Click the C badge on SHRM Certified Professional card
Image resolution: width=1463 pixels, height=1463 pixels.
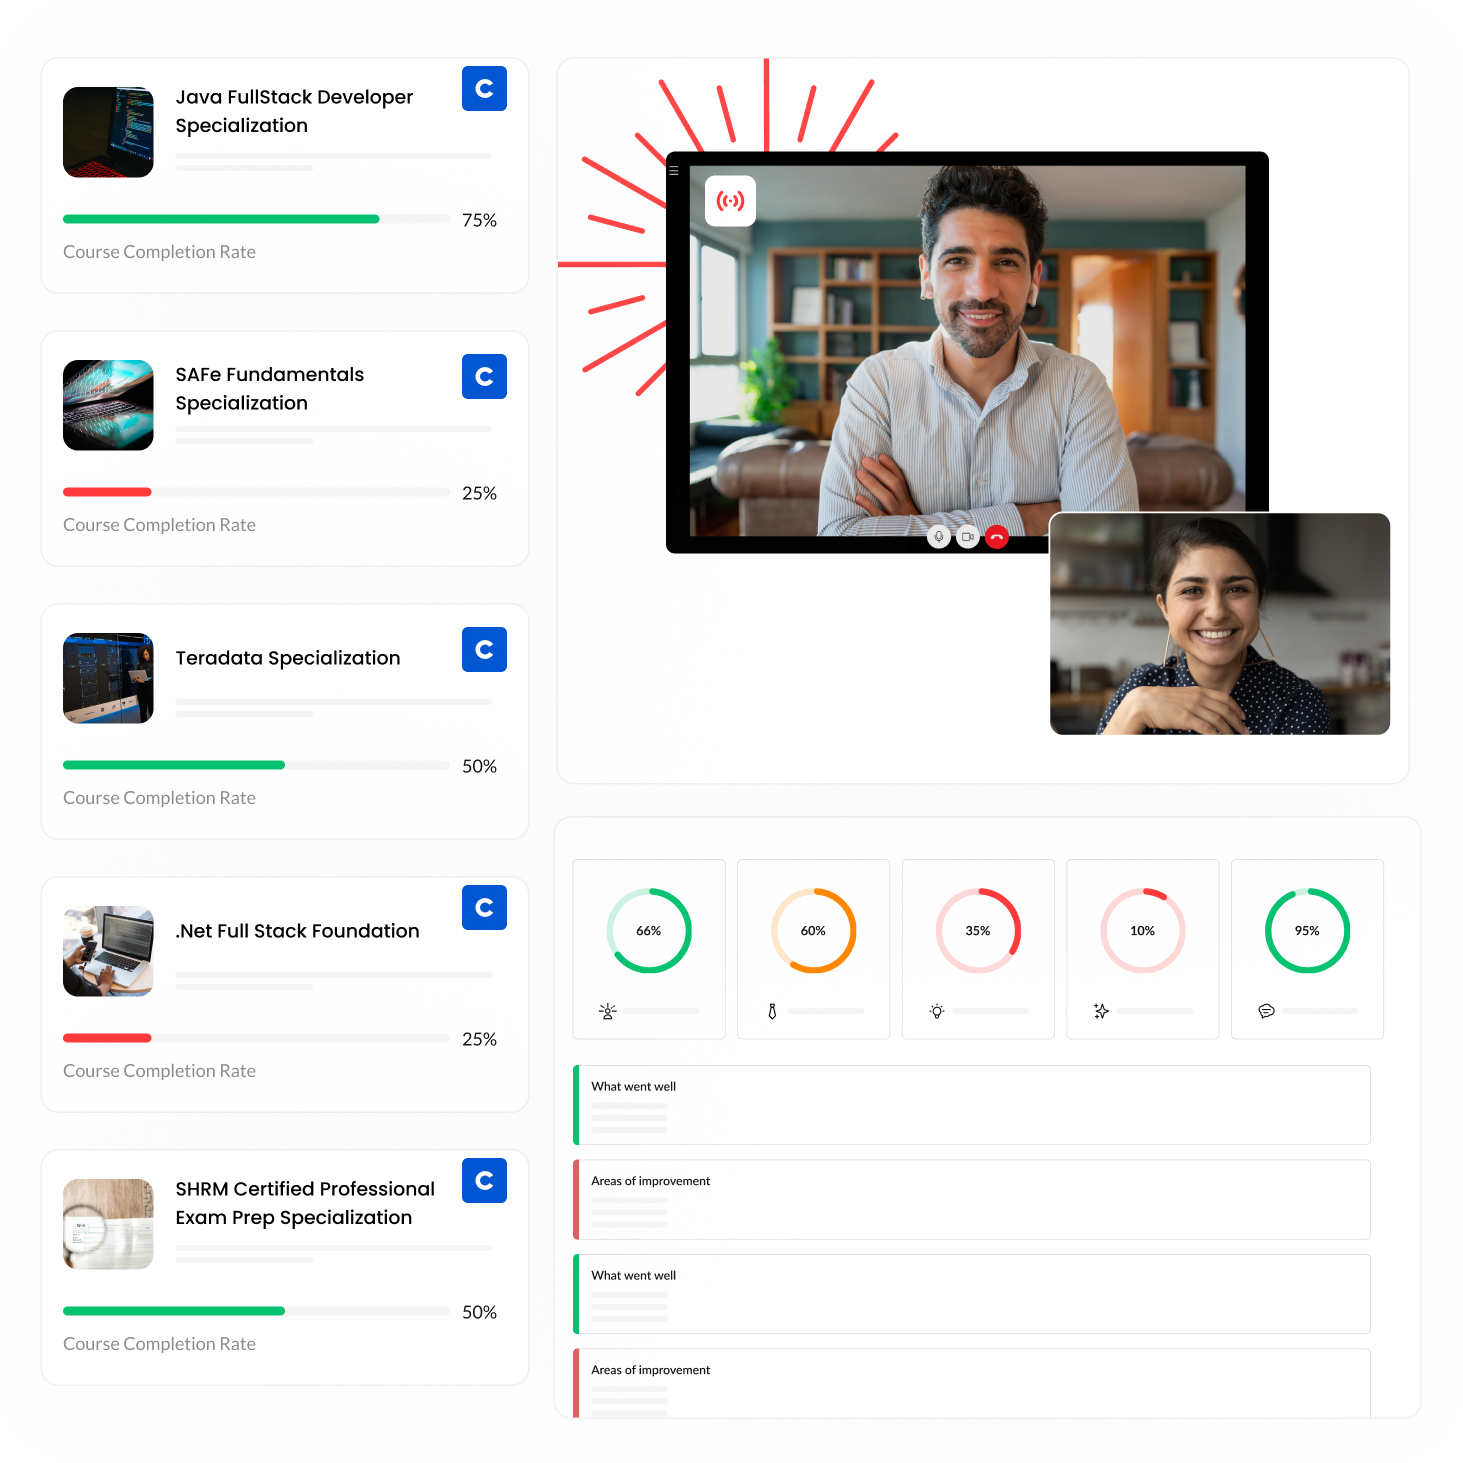pyautogui.click(x=484, y=1180)
